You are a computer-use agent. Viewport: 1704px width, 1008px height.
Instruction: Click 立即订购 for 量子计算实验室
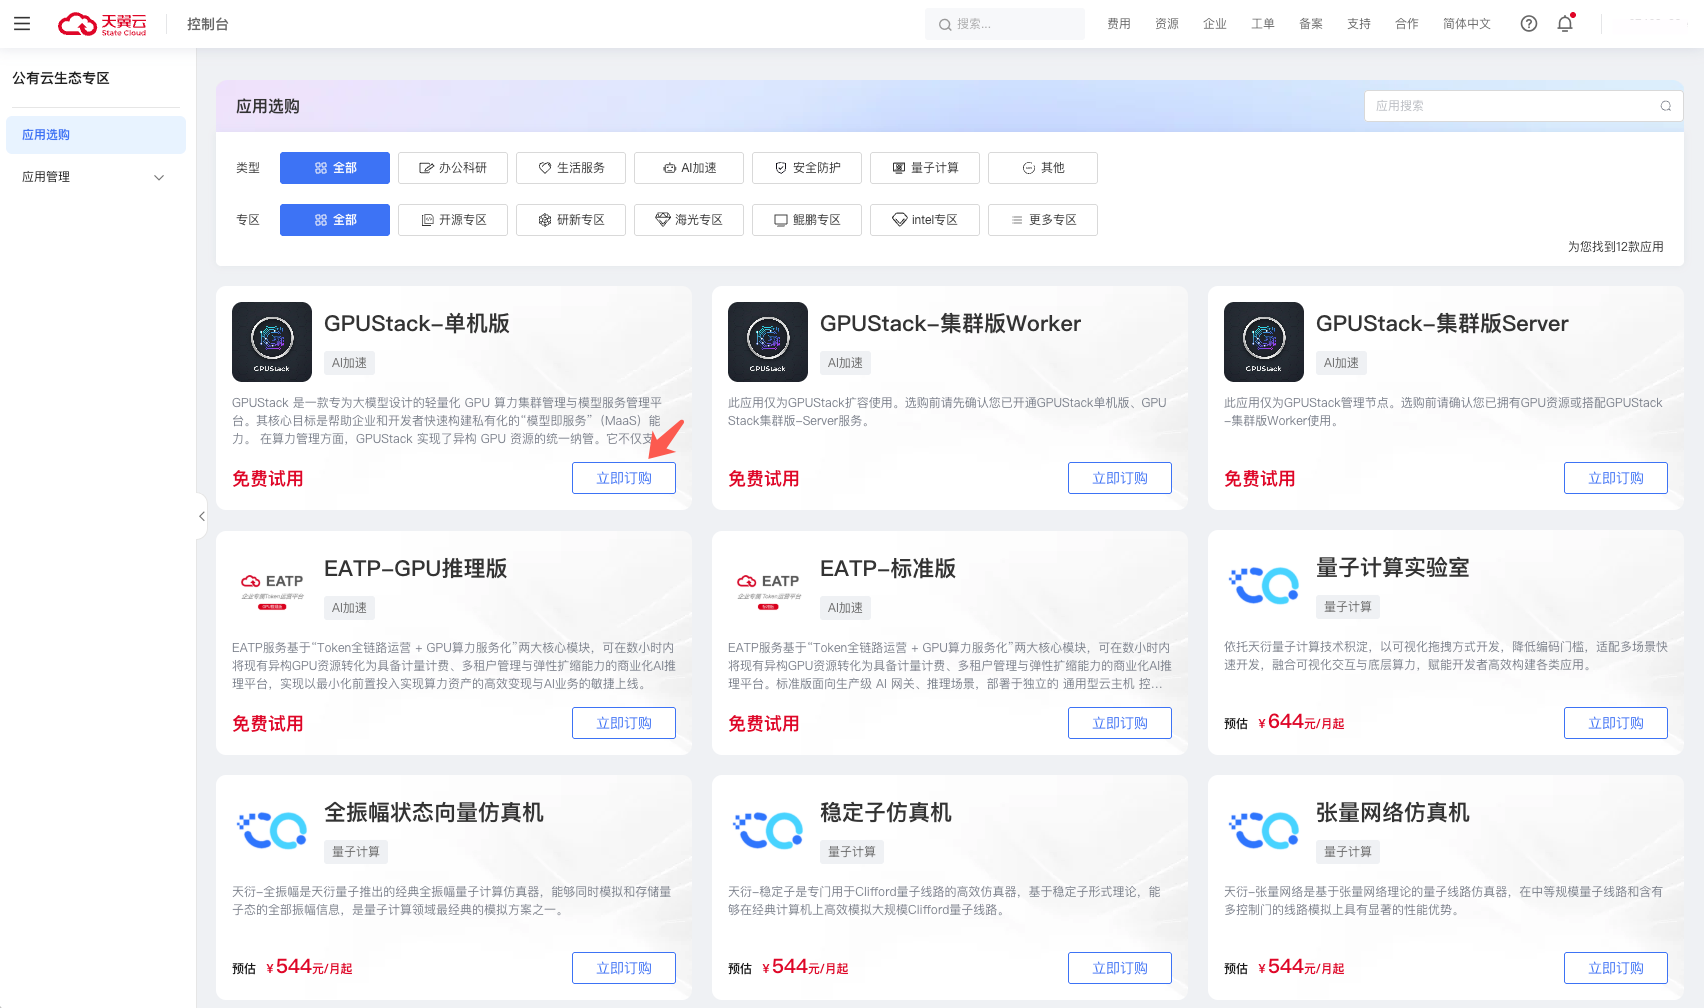pos(1616,723)
